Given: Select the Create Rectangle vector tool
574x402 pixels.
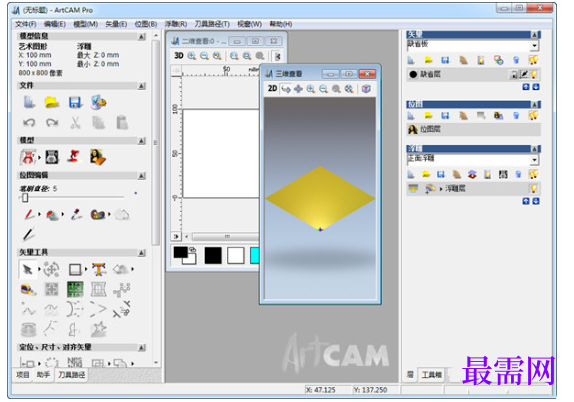Looking at the screenshot, I should pyautogui.click(x=75, y=270).
